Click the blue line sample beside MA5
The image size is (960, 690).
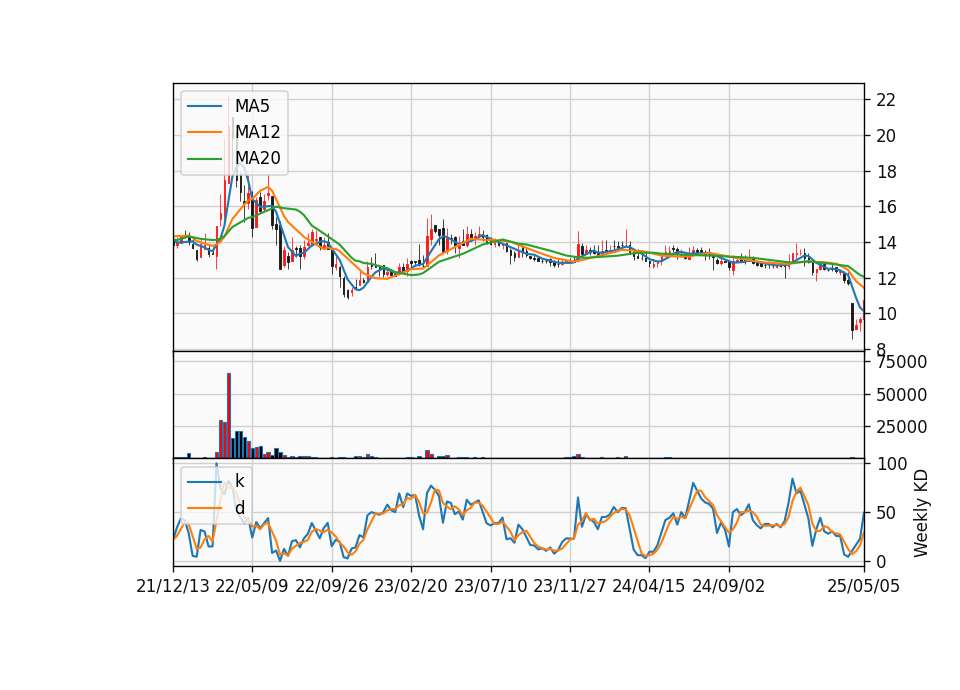[204, 106]
